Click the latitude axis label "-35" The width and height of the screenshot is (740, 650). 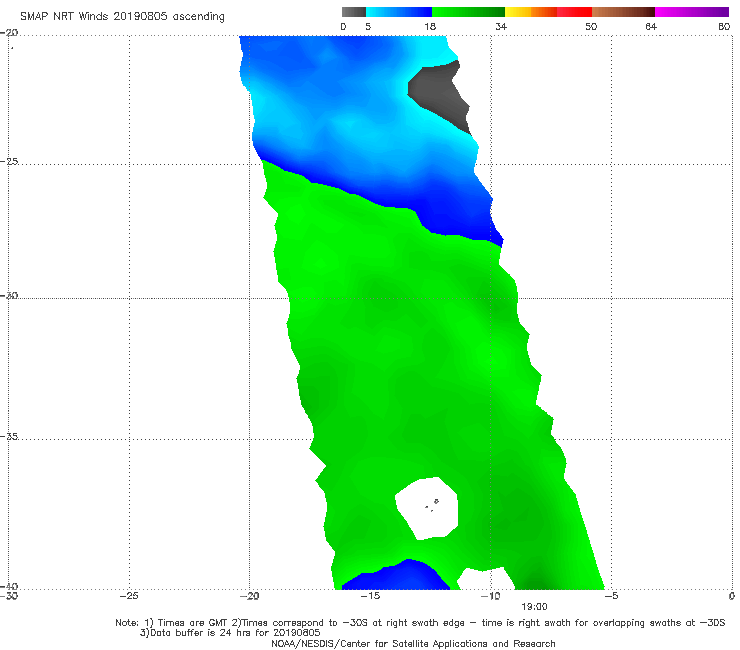(9, 436)
